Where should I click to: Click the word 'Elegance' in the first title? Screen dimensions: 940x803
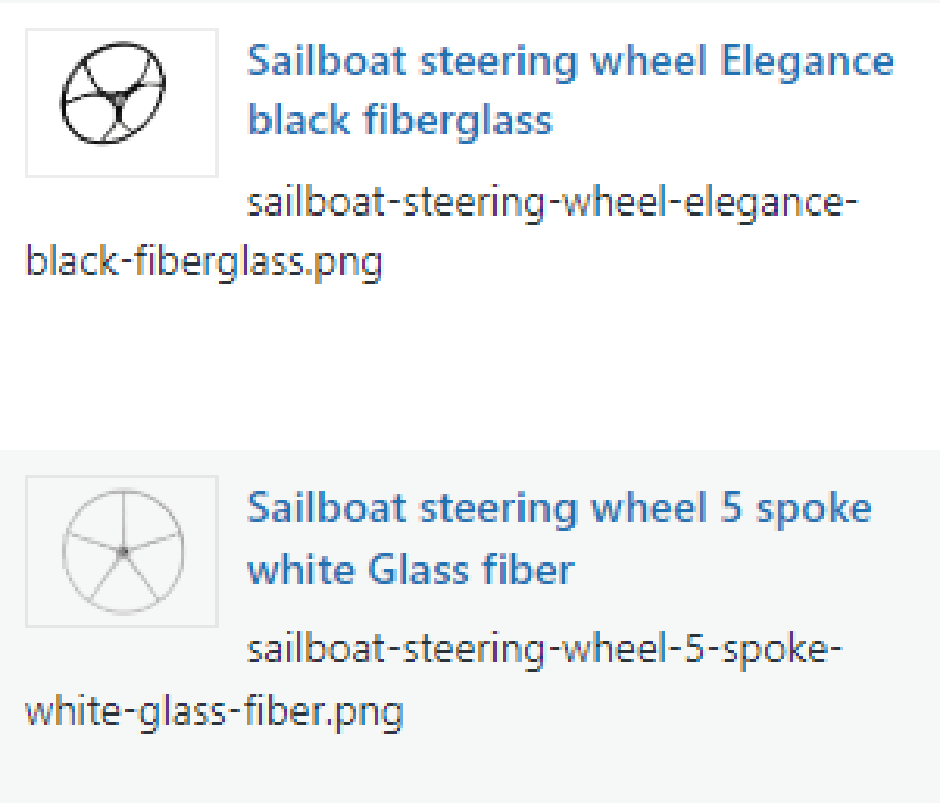coord(807,62)
